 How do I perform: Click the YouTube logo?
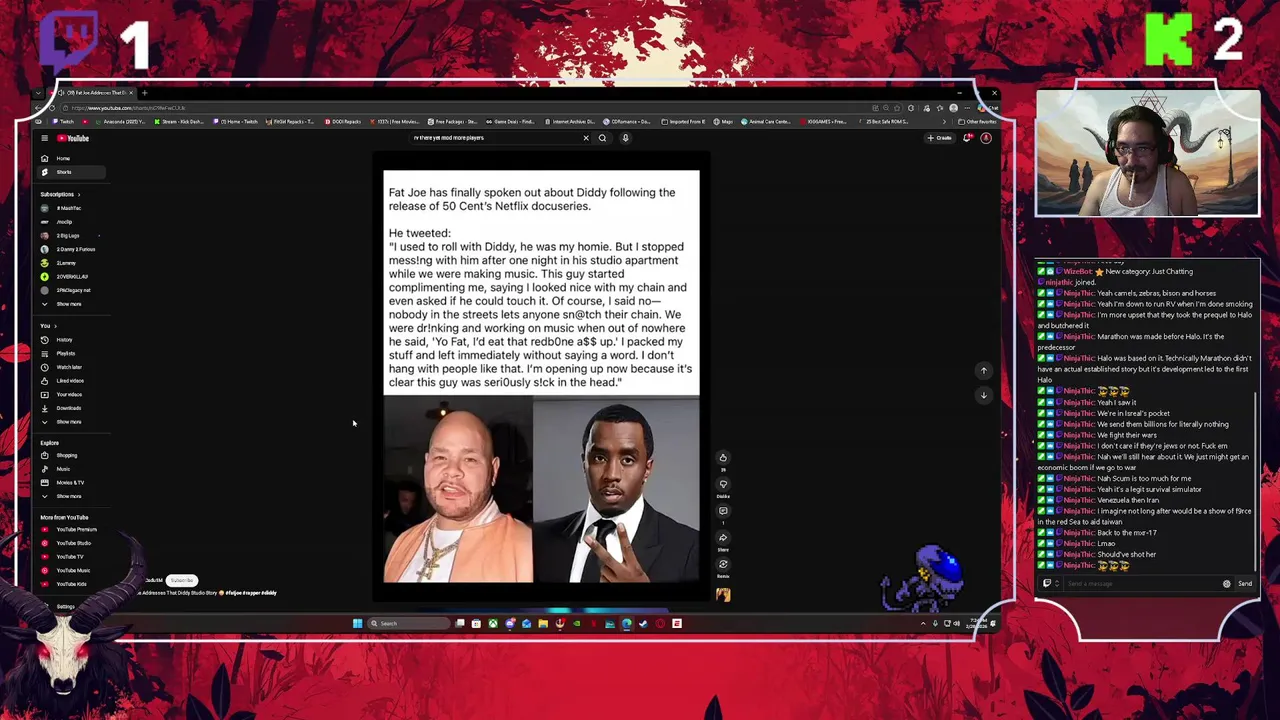coord(73,138)
